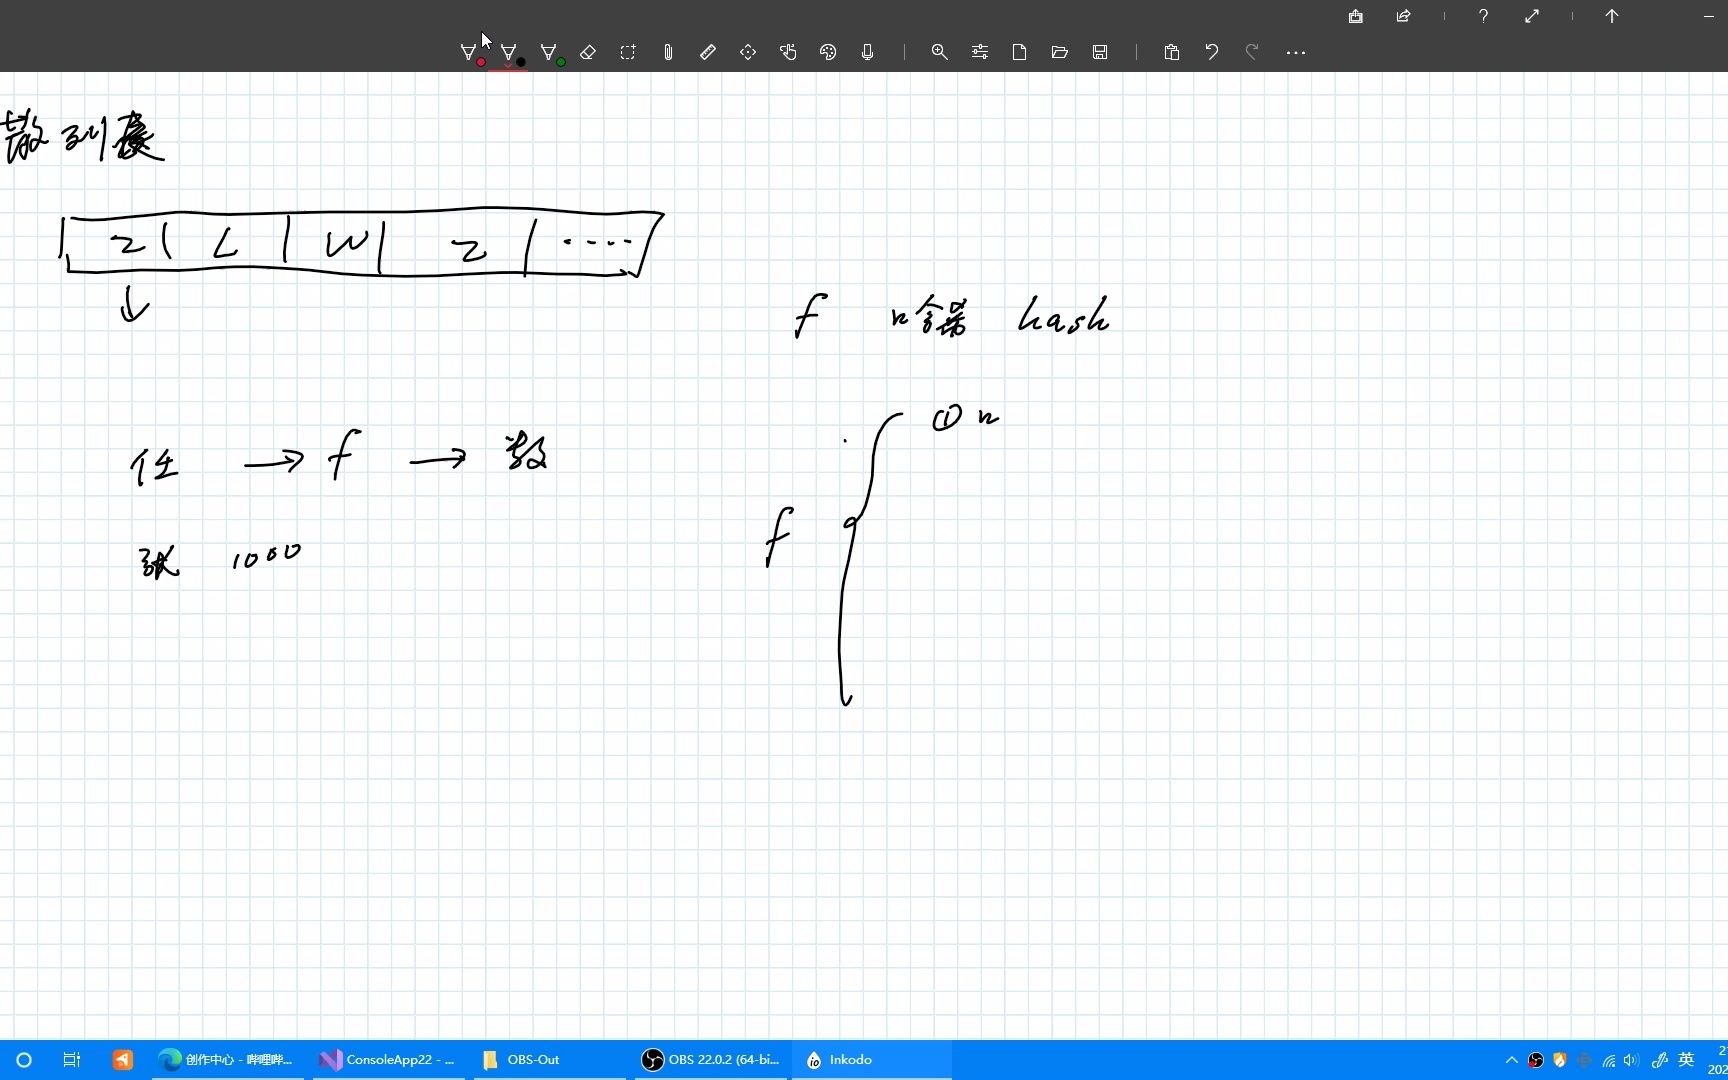
Task: Redo the last undone stroke
Action: pyautogui.click(x=1252, y=52)
